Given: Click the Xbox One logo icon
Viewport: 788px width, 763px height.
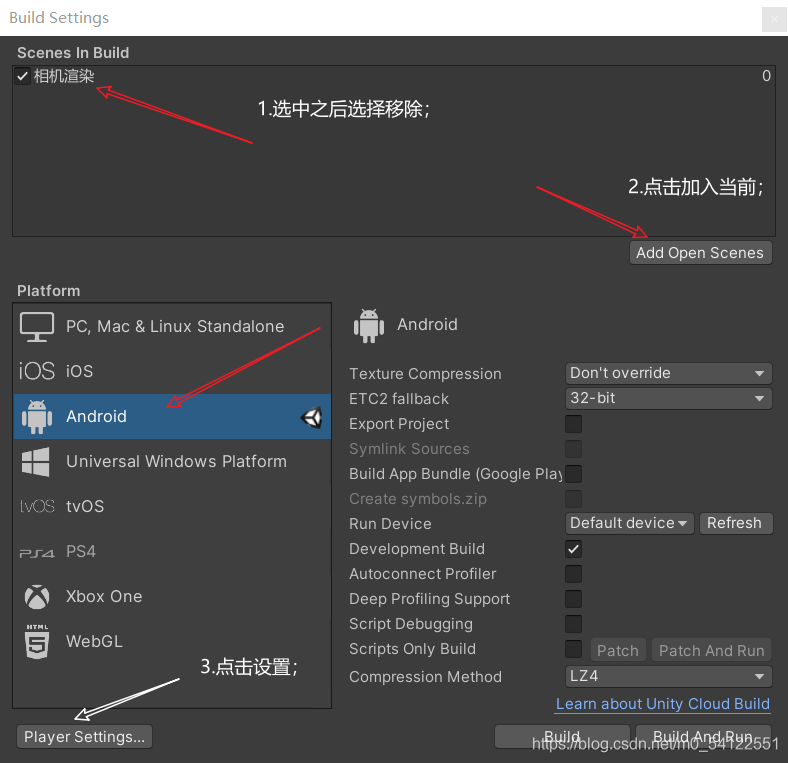Looking at the screenshot, I should (x=37, y=597).
